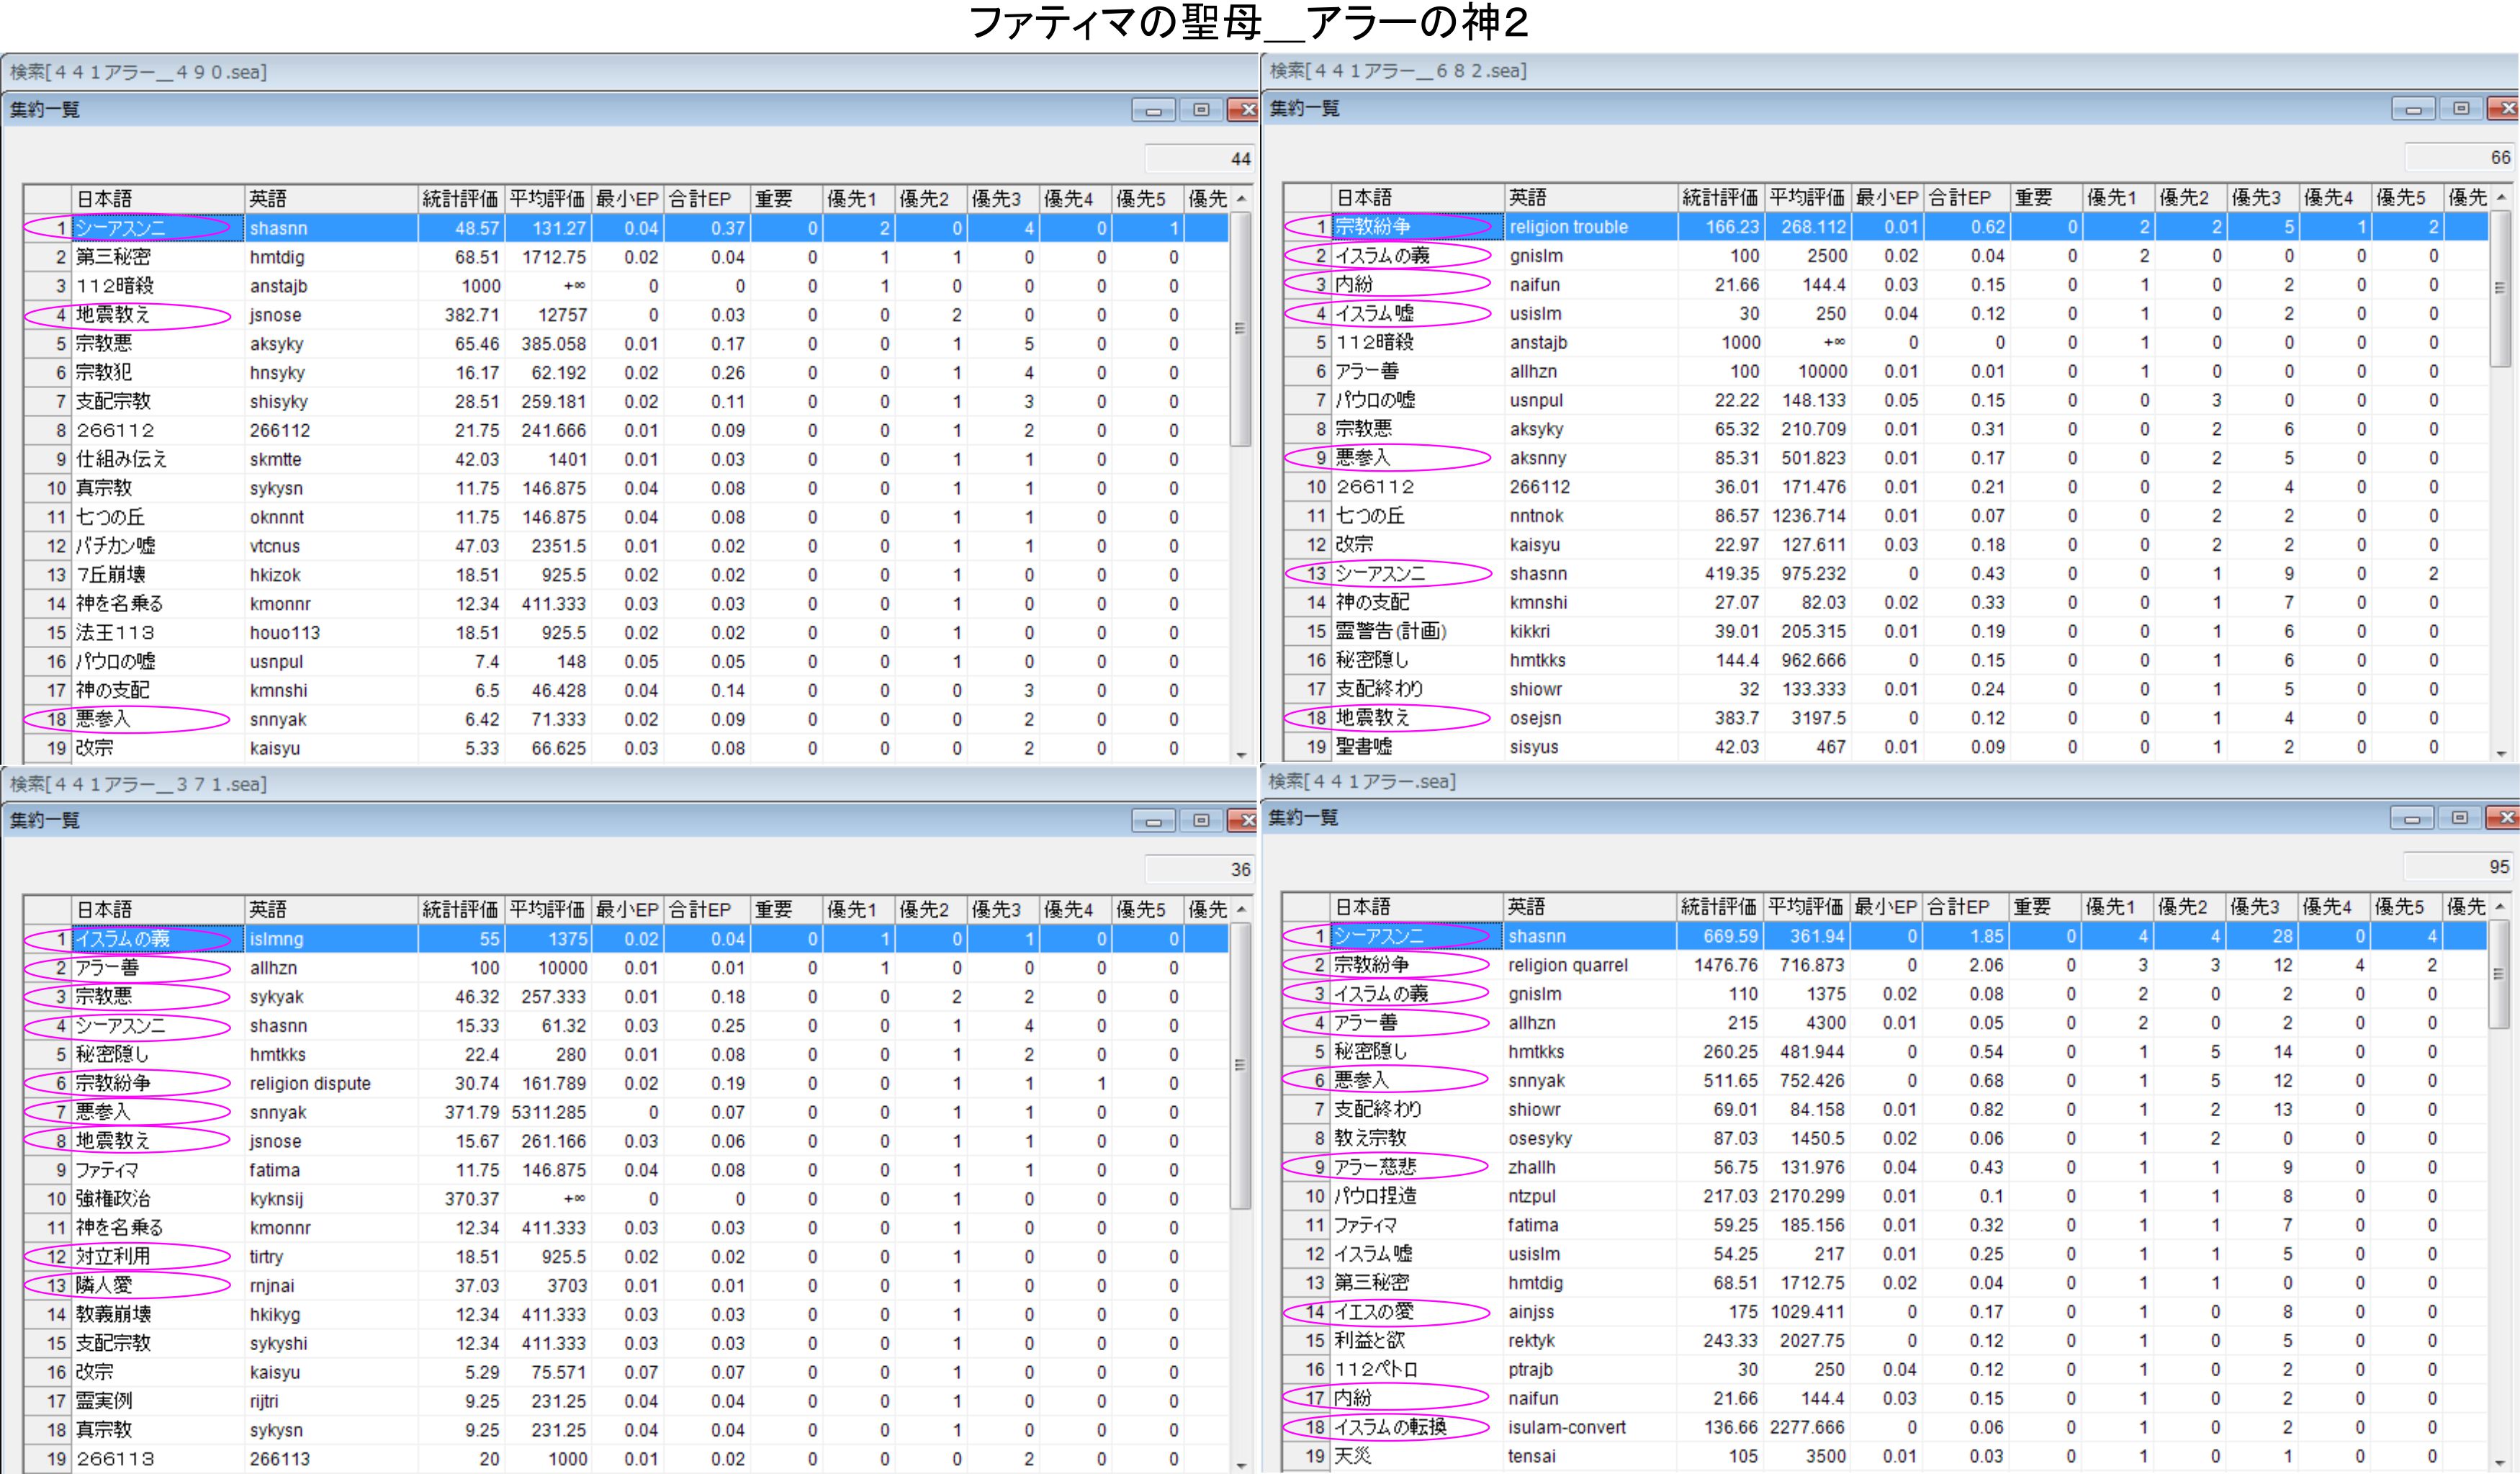Image resolution: width=2520 pixels, height=1474 pixels.
Task: Minimize the 集約一覧 window showing count 95
Action: point(2411,819)
